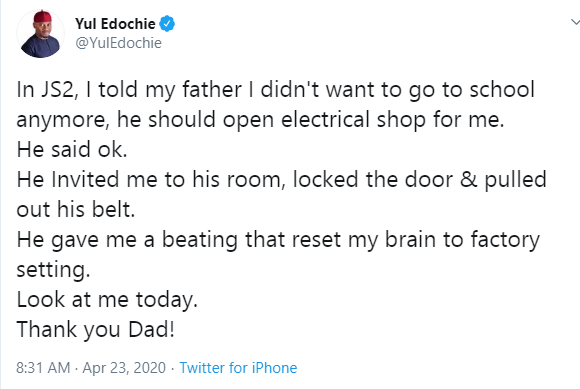Click the 8:31 AM timestamp

(x=43, y=368)
